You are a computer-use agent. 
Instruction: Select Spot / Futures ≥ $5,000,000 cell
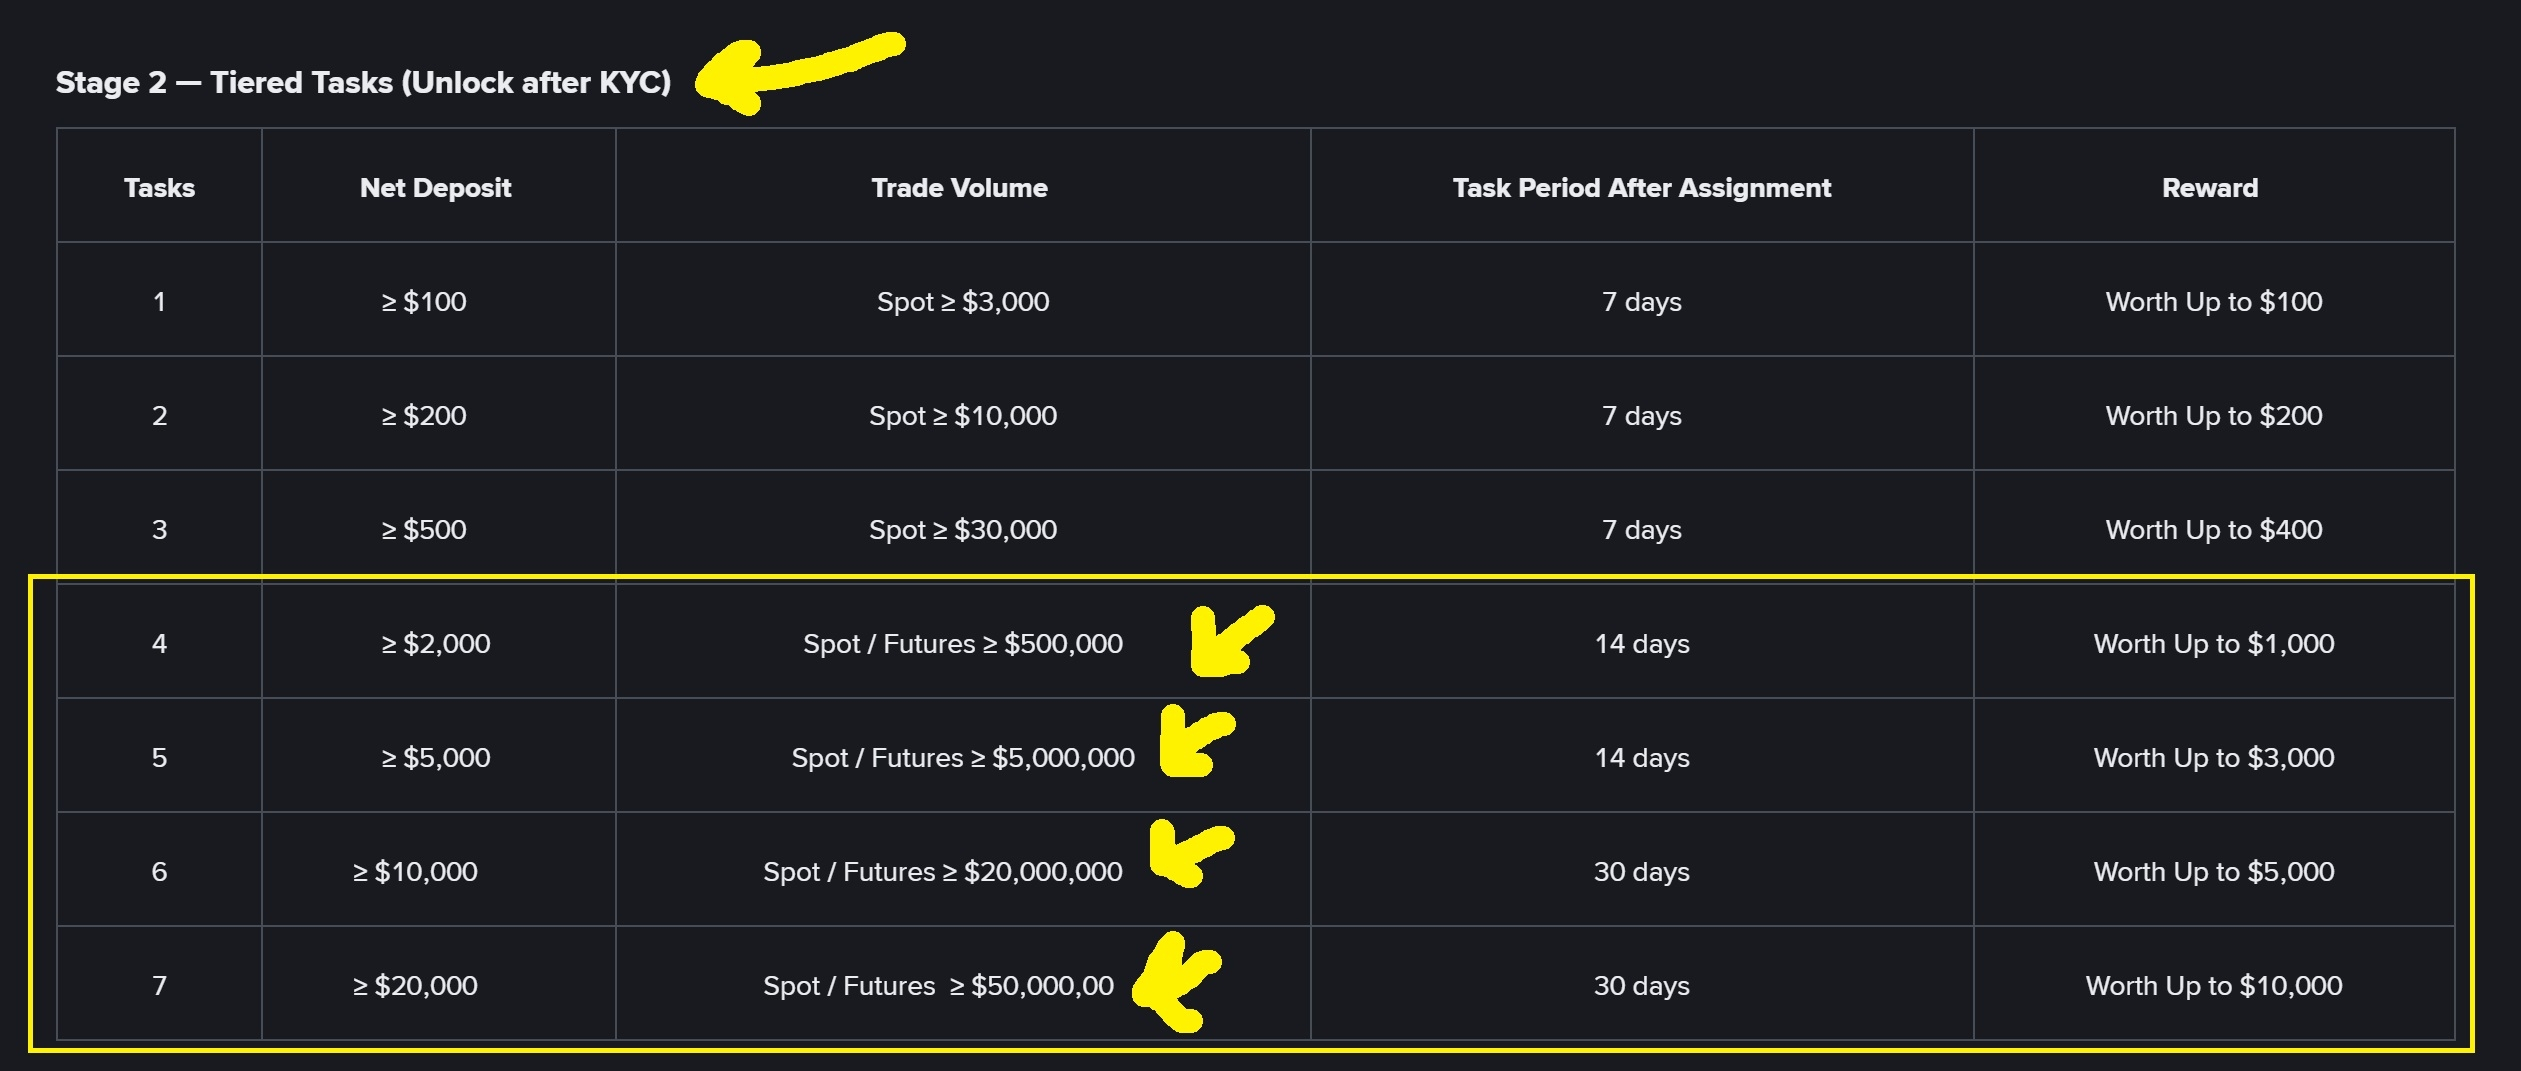tap(963, 758)
